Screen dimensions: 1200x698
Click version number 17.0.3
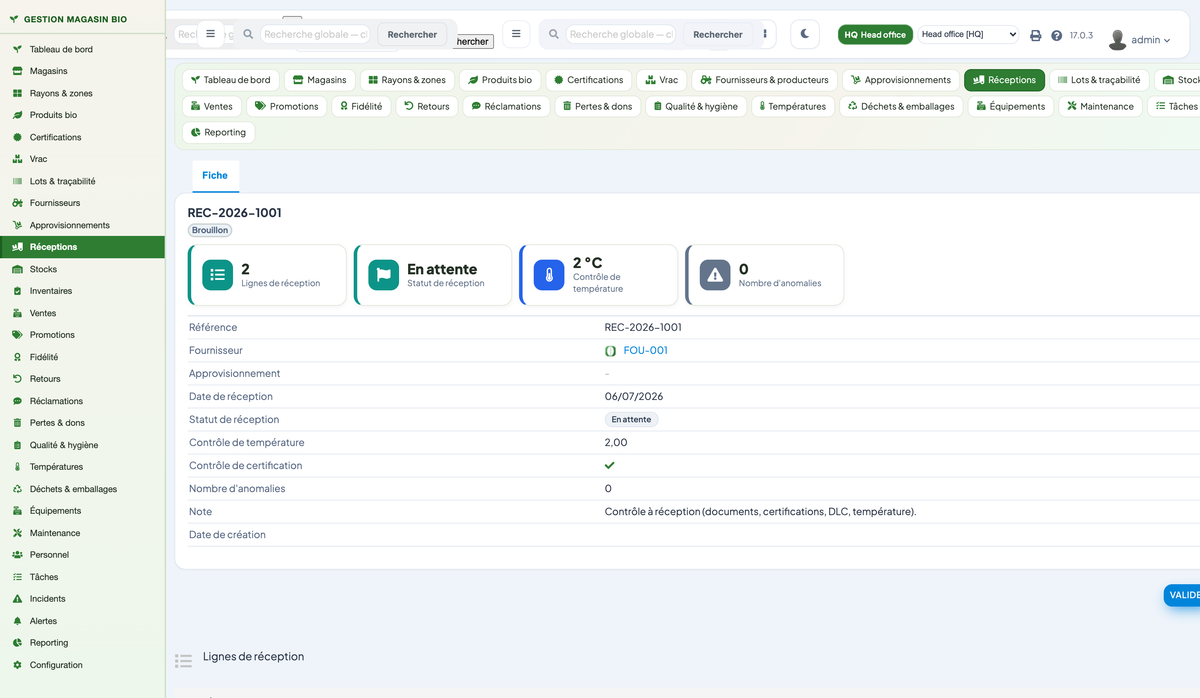click(x=1081, y=35)
